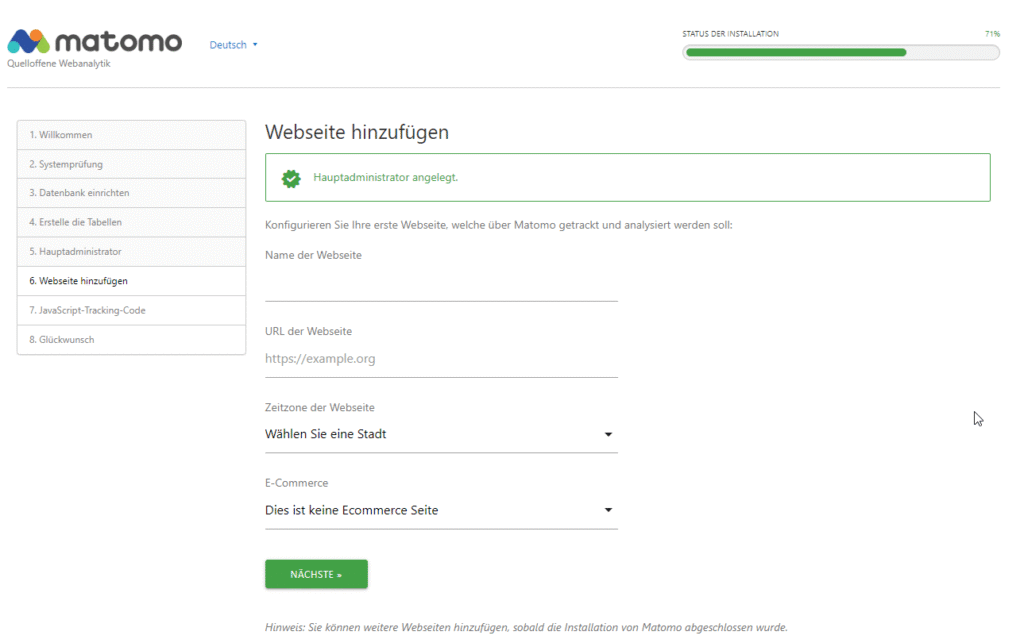The image size is (1024, 643).
Task: Select step 5. Hauptadministrator
Action: point(131,252)
